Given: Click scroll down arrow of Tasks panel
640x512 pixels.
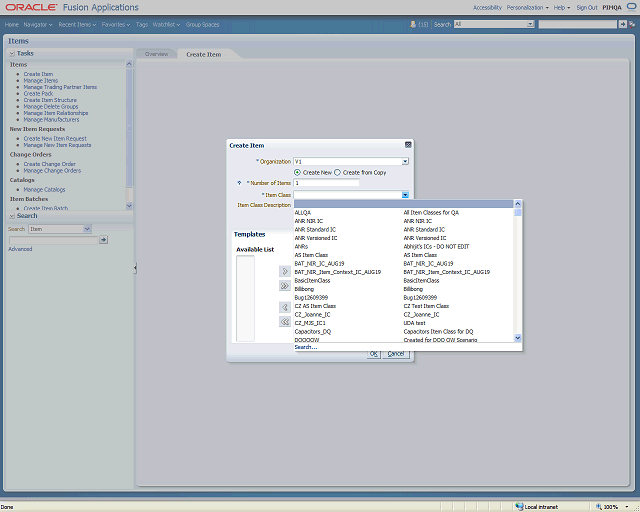Looking at the screenshot, I should pyautogui.click(x=129, y=206).
